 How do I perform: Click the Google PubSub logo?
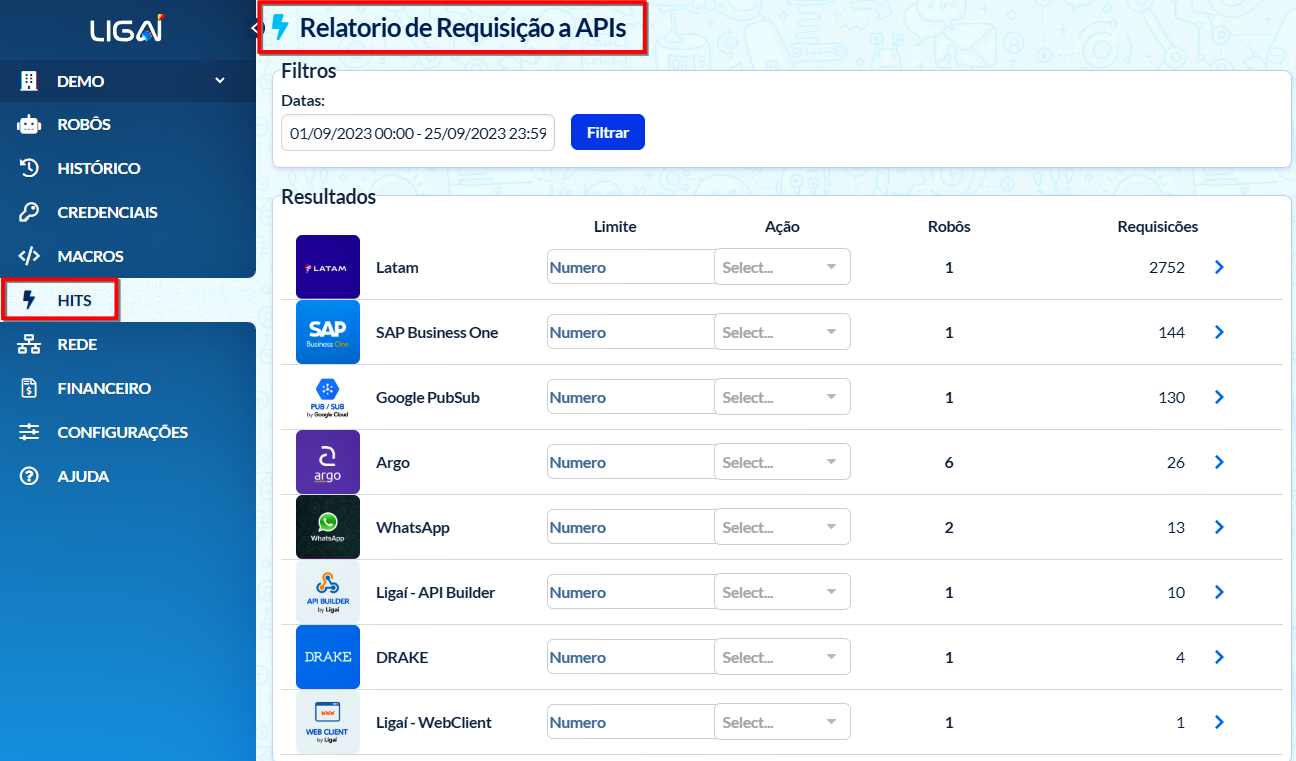[328, 397]
